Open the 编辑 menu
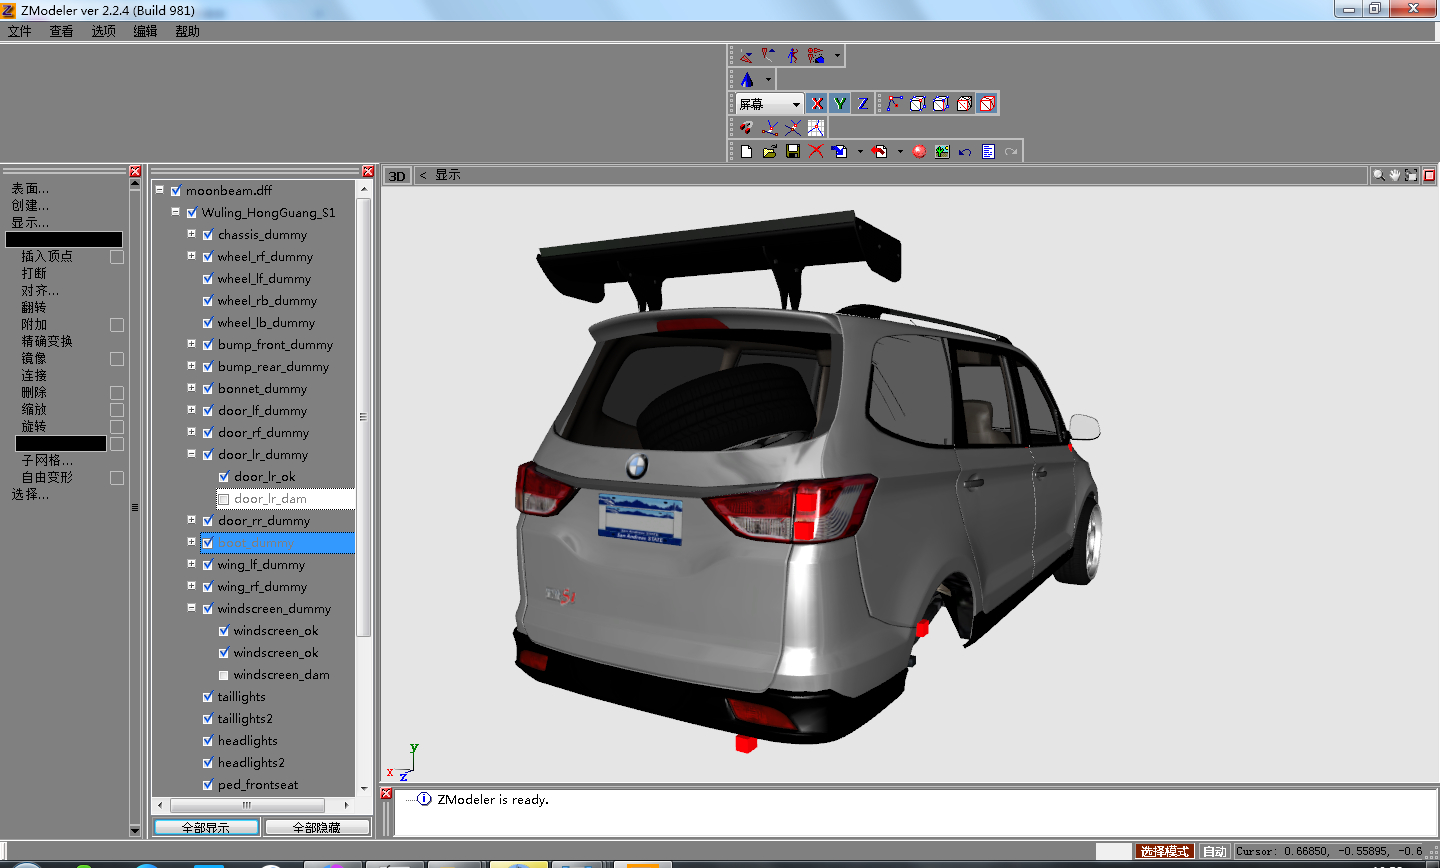 146,31
